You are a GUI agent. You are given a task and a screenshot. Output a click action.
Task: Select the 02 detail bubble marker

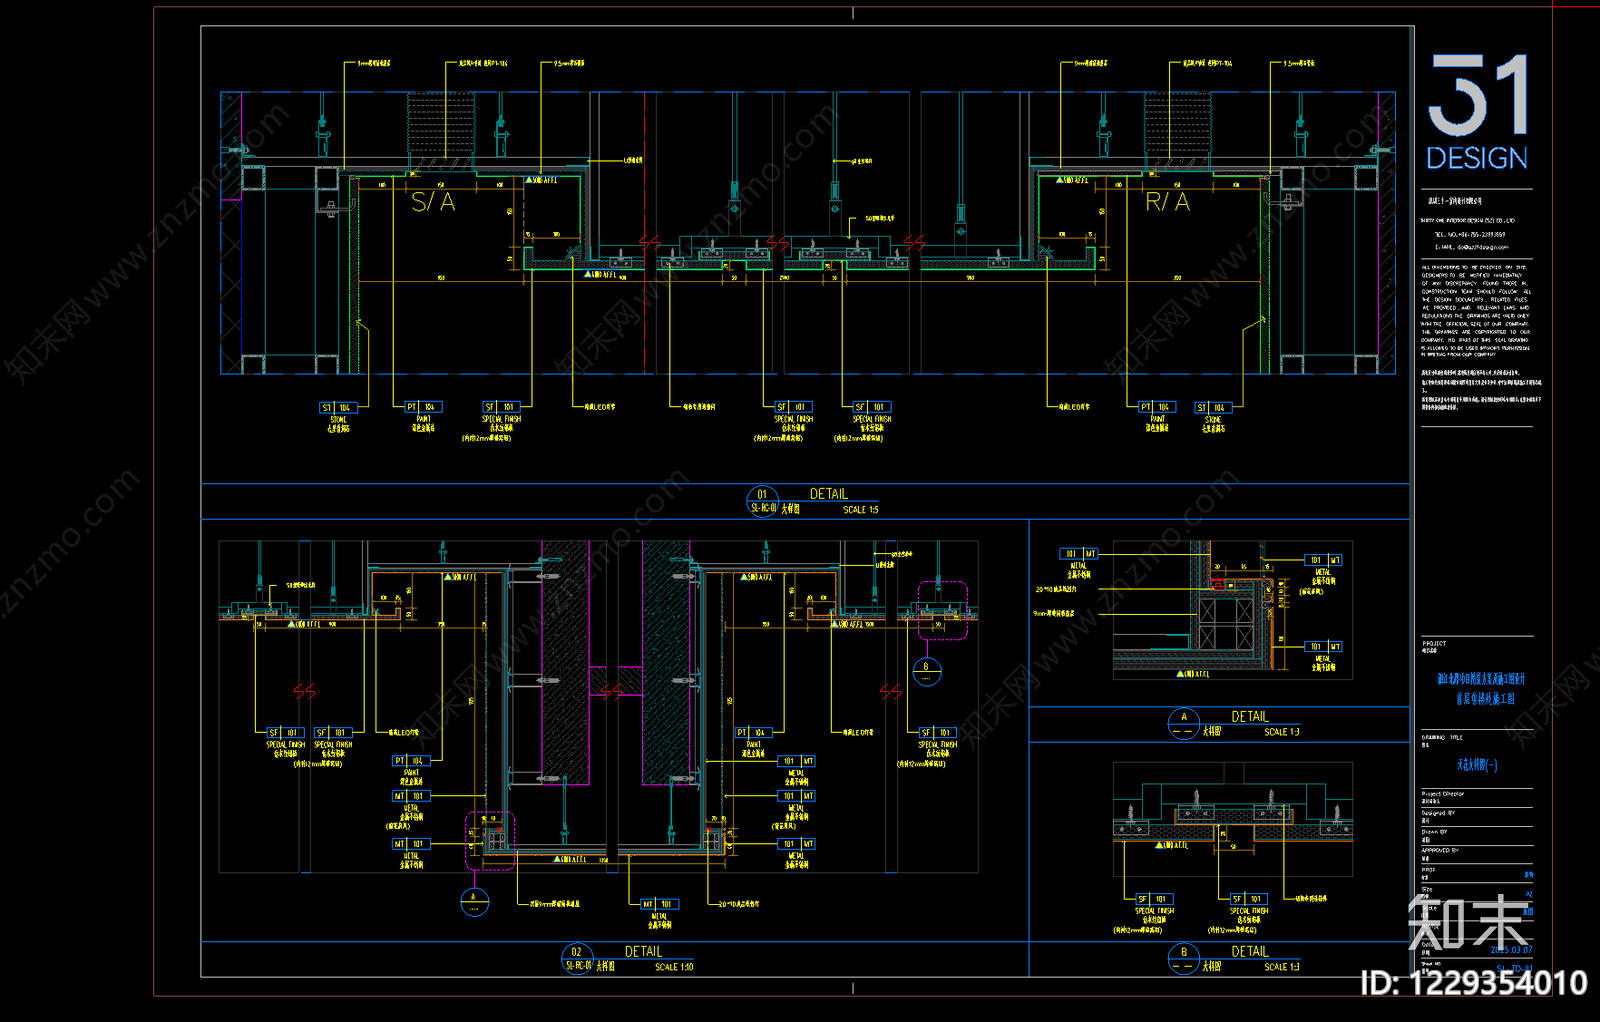tap(577, 959)
